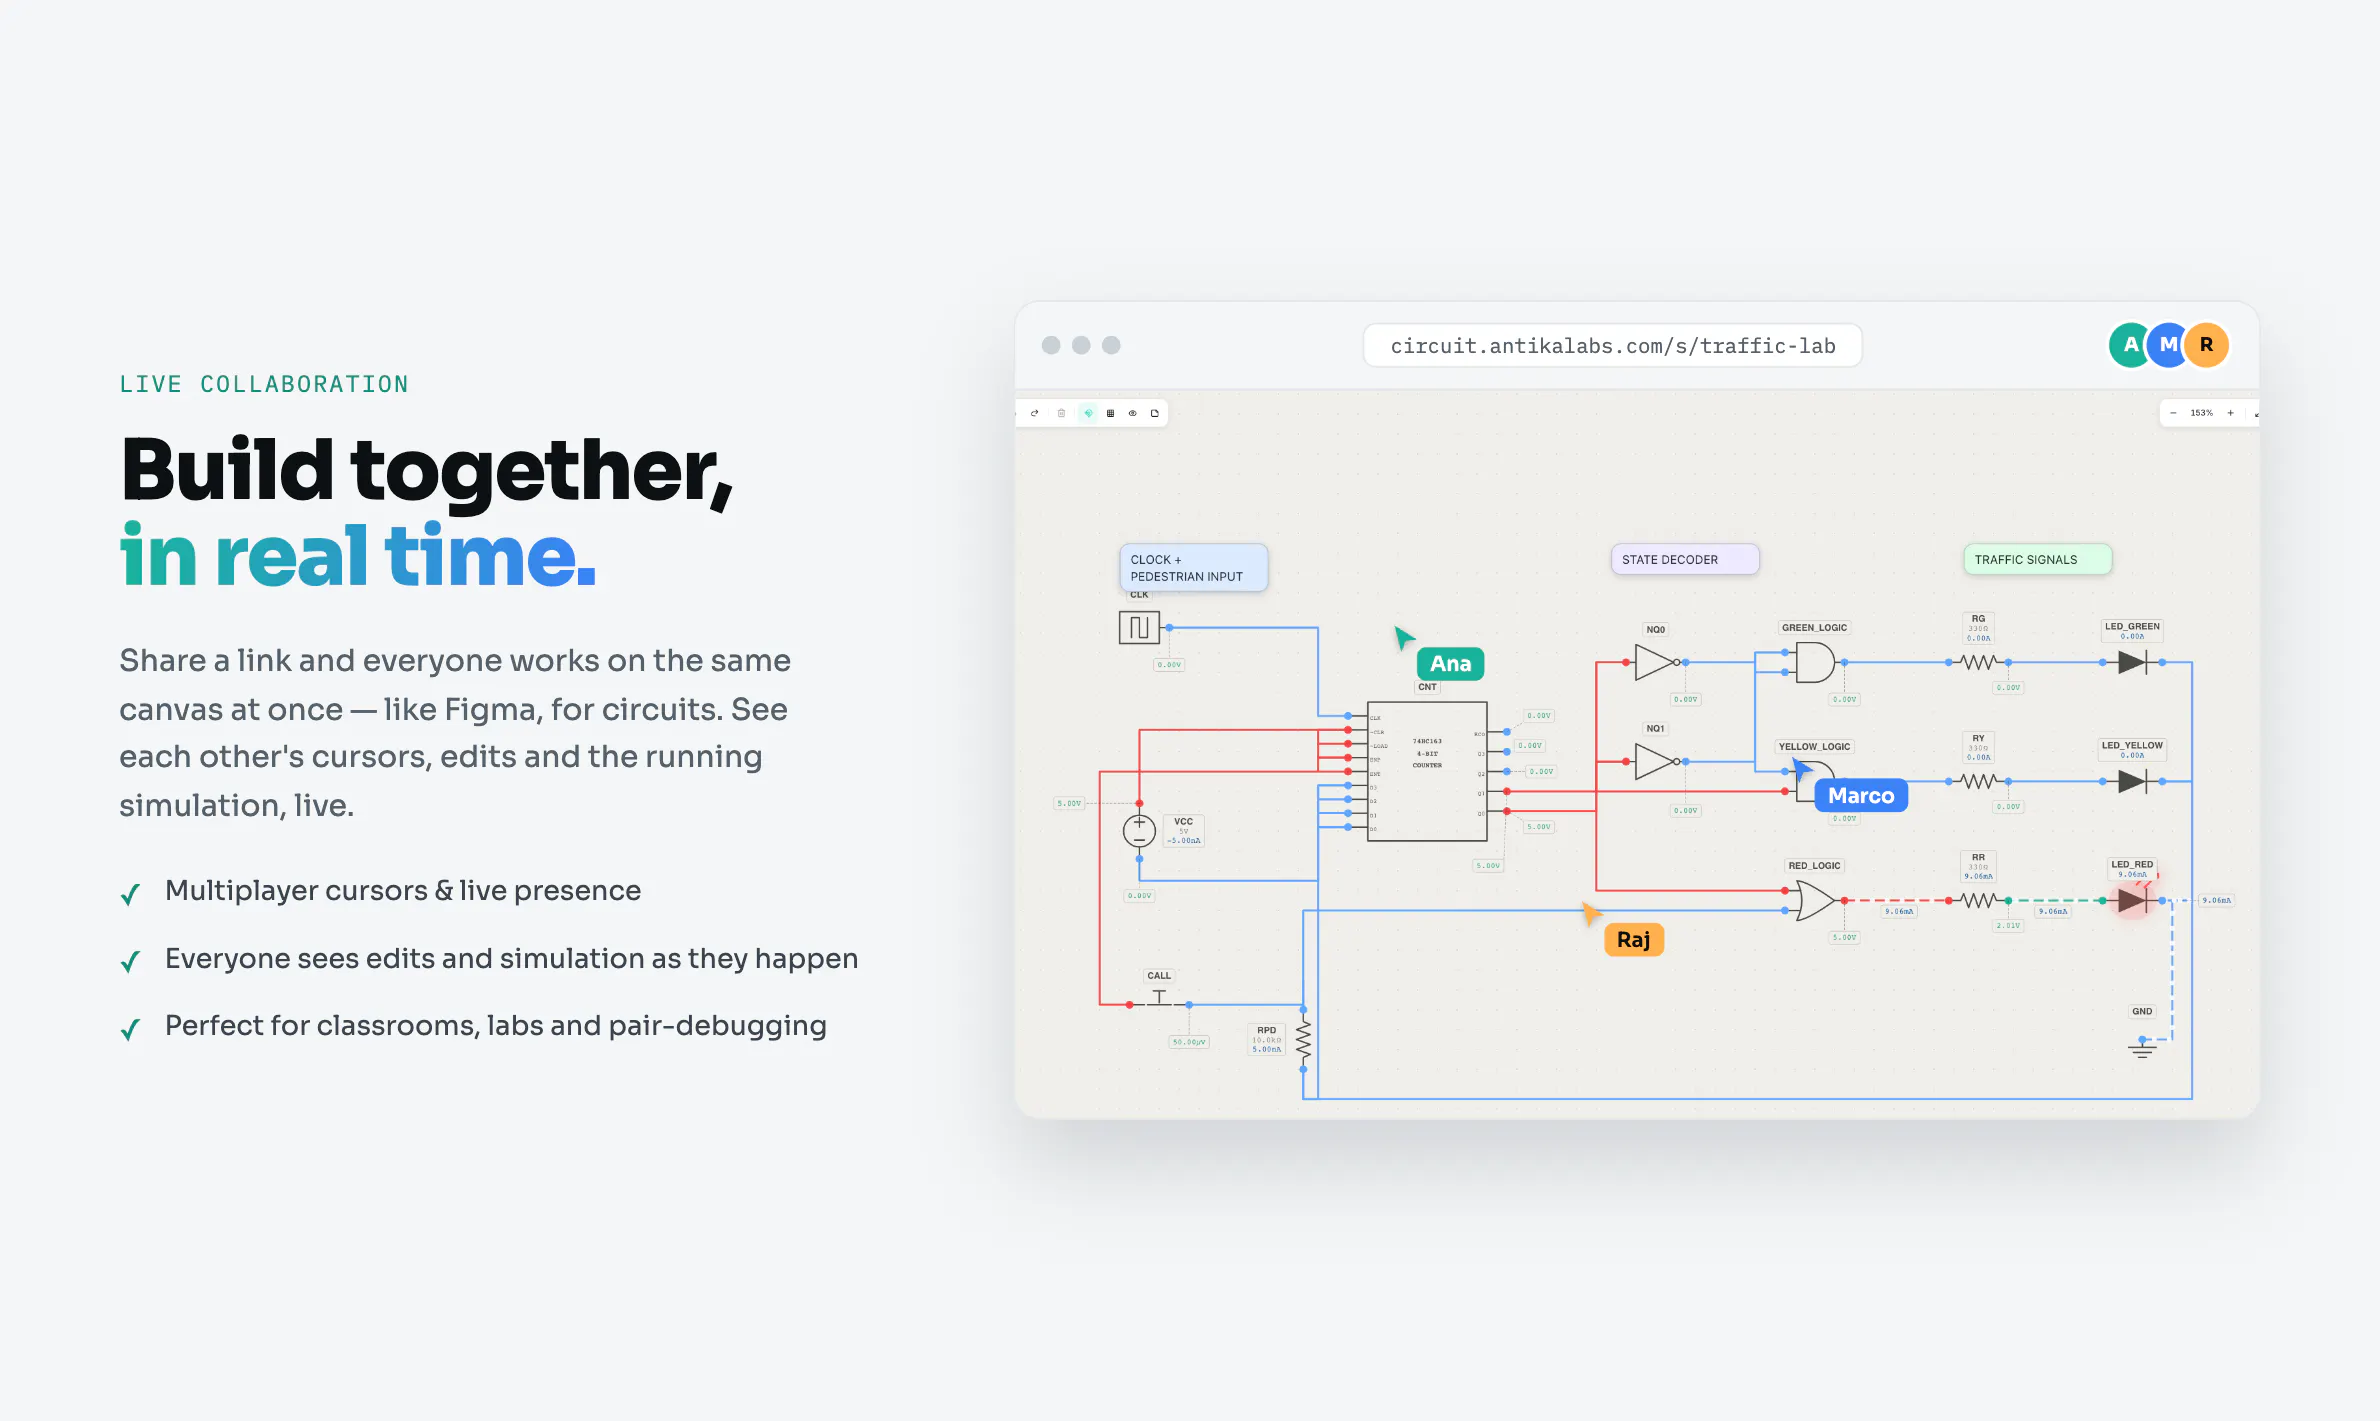Select the VCC voltage source symbol
Image resolution: width=2380 pixels, height=1421 pixels.
[x=1139, y=830]
